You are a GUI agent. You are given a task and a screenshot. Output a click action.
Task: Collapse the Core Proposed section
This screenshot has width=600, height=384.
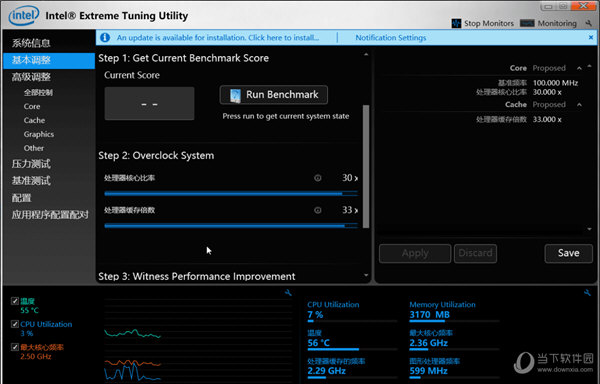click(x=579, y=68)
